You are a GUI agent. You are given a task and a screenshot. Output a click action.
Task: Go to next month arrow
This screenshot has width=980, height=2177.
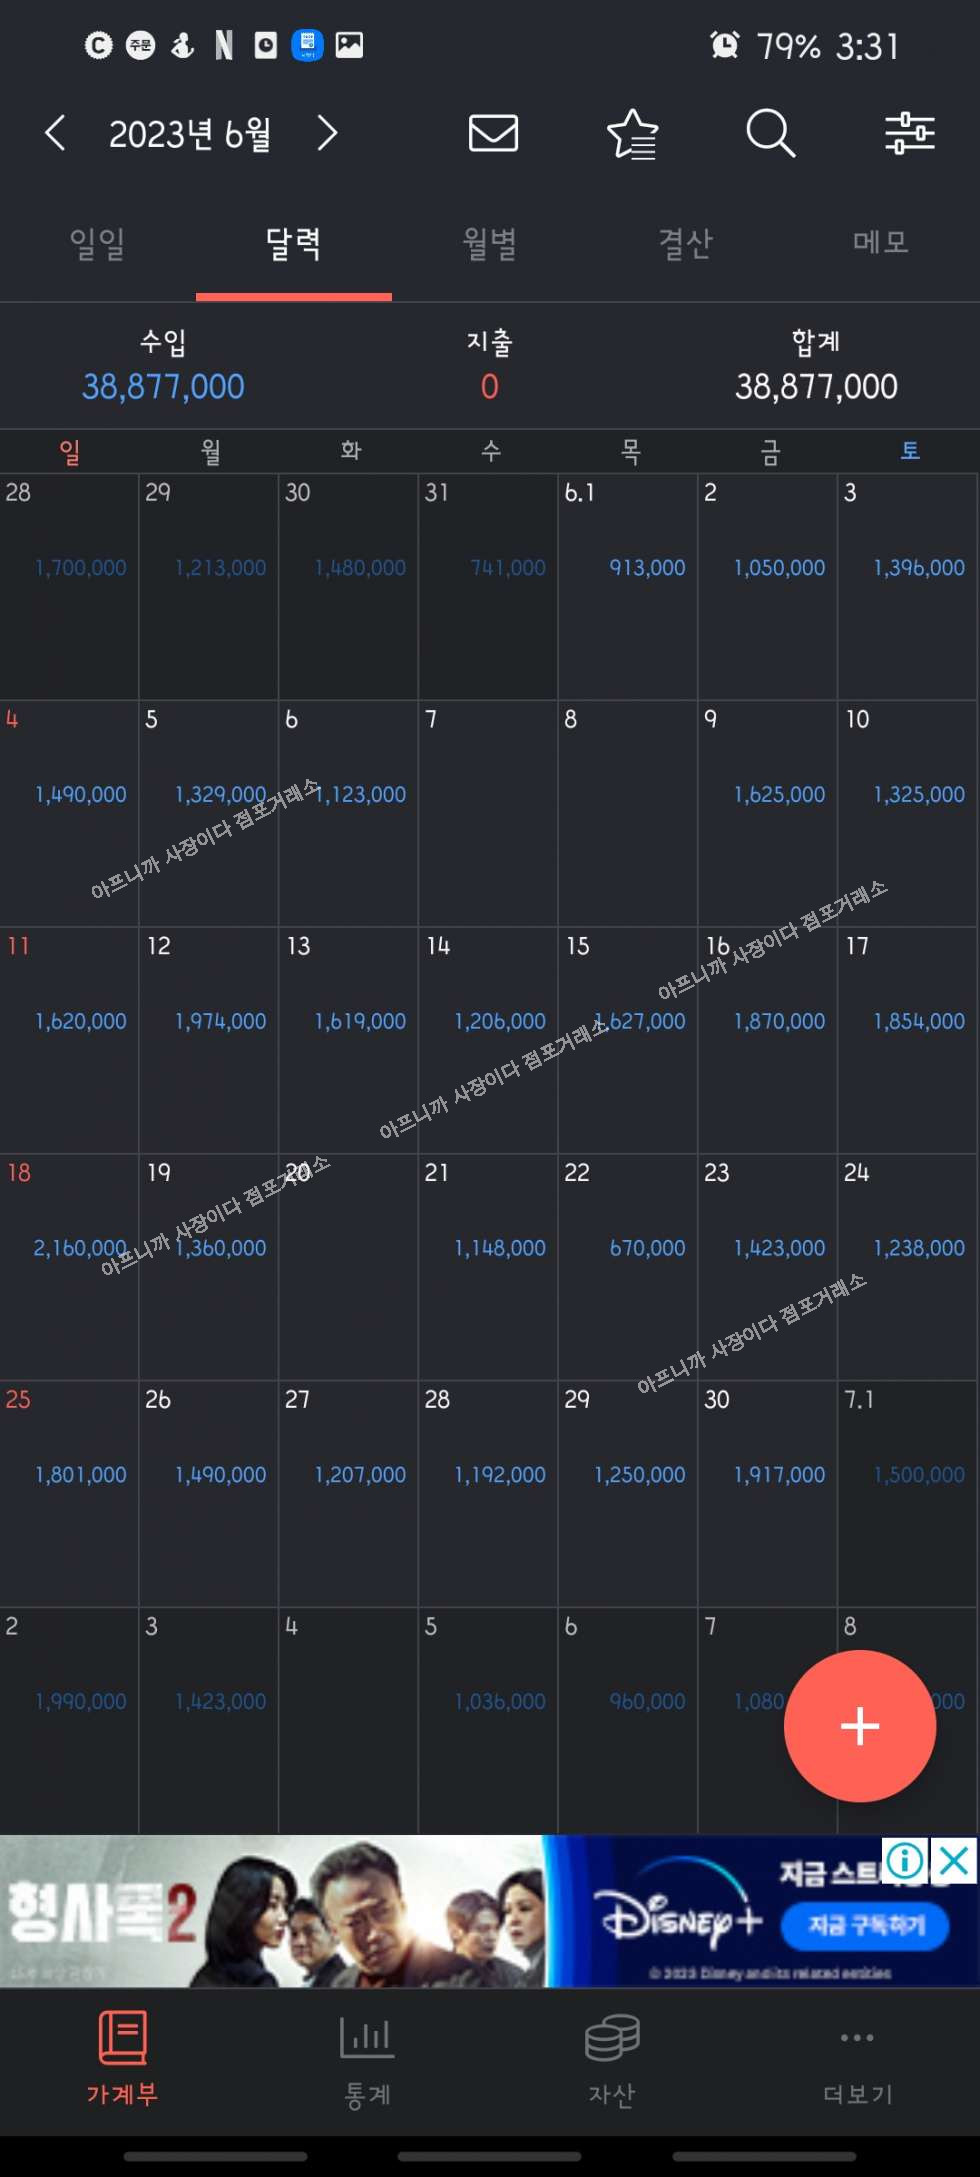(x=327, y=133)
